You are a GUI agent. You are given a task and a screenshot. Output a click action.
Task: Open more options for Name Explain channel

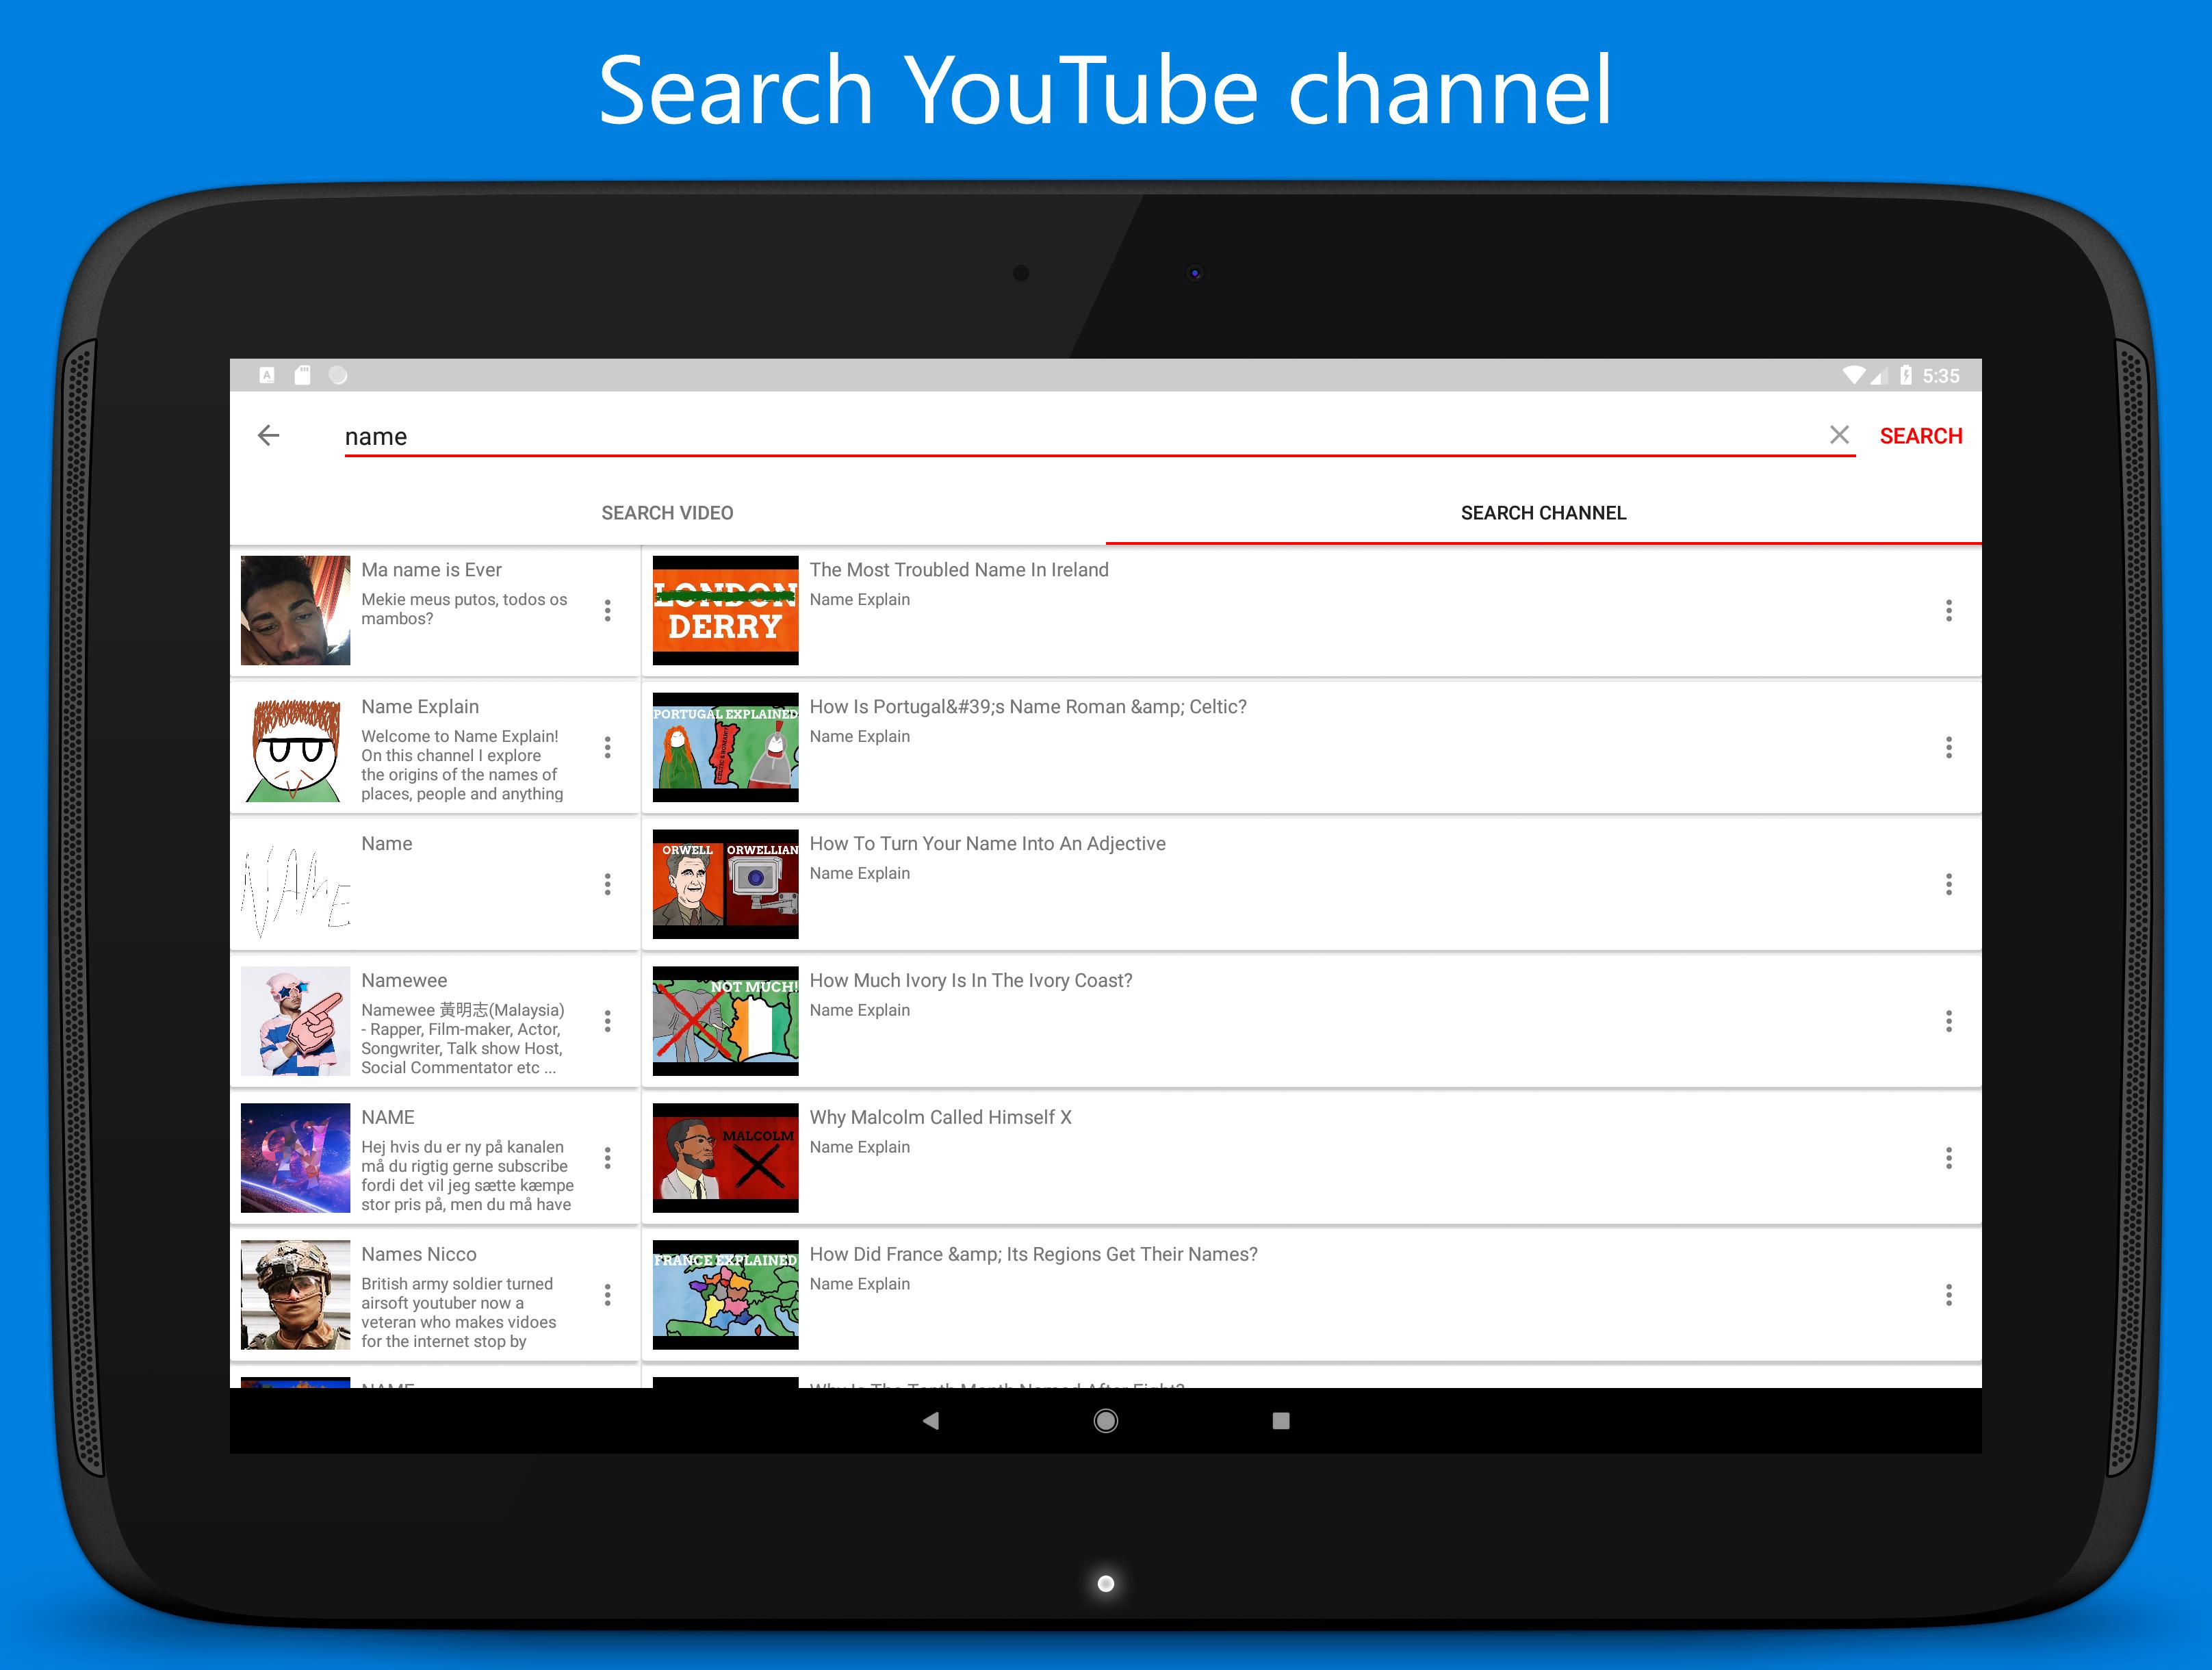(607, 747)
